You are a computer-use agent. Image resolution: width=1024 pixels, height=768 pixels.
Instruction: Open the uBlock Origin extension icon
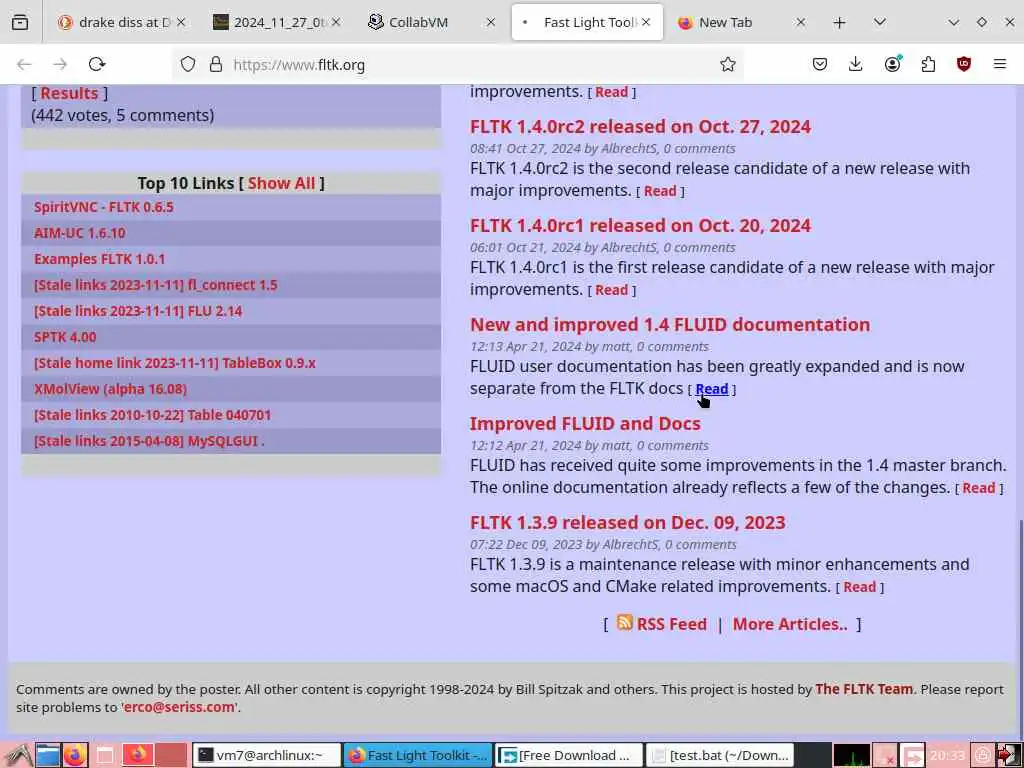964,64
